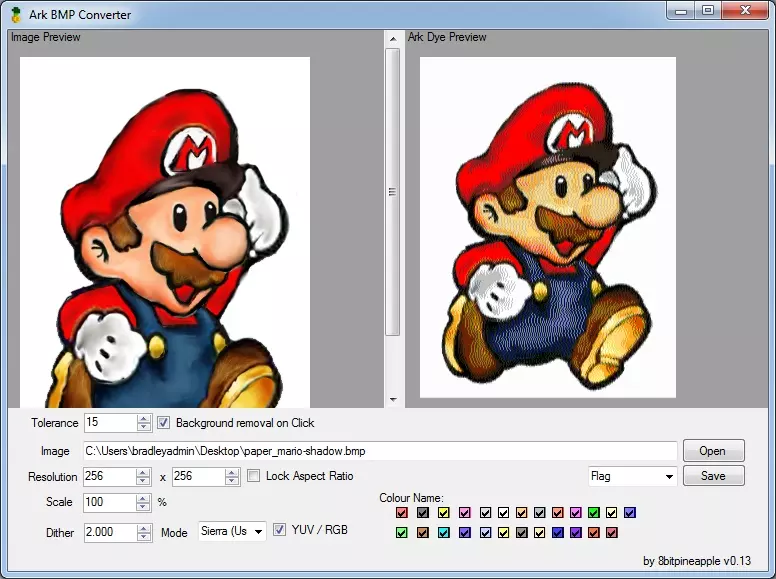This screenshot has width=776, height=579.
Task: Toggle the yellow colour checkbox in top row
Action: [x=443, y=513]
